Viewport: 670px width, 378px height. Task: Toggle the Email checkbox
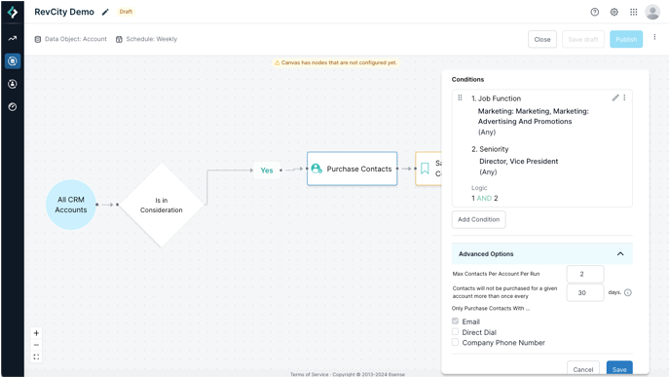pyautogui.click(x=455, y=321)
